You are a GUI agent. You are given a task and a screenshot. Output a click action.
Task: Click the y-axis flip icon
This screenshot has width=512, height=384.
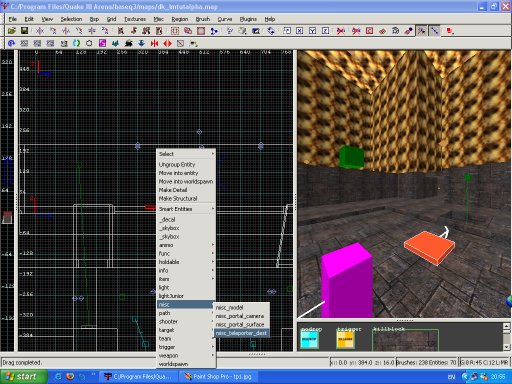point(66,31)
